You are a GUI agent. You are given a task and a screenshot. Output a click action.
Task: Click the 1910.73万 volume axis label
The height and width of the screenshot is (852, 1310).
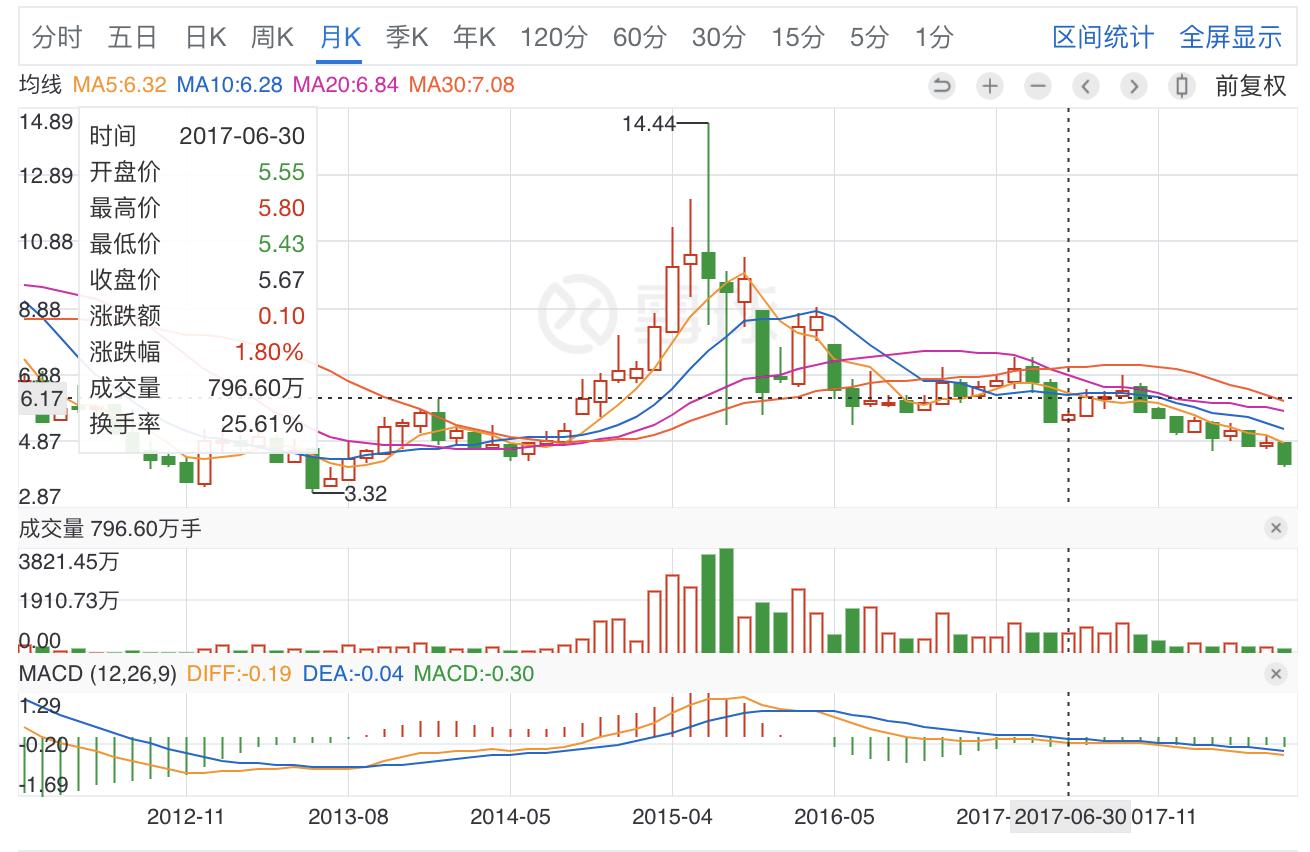click(68, 601)
